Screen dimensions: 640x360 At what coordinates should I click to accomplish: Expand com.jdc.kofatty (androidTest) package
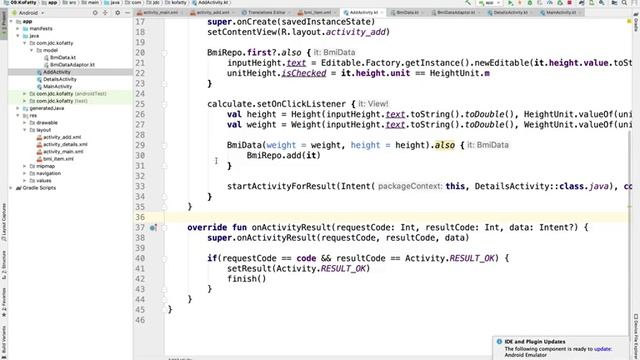coord(25,93)
